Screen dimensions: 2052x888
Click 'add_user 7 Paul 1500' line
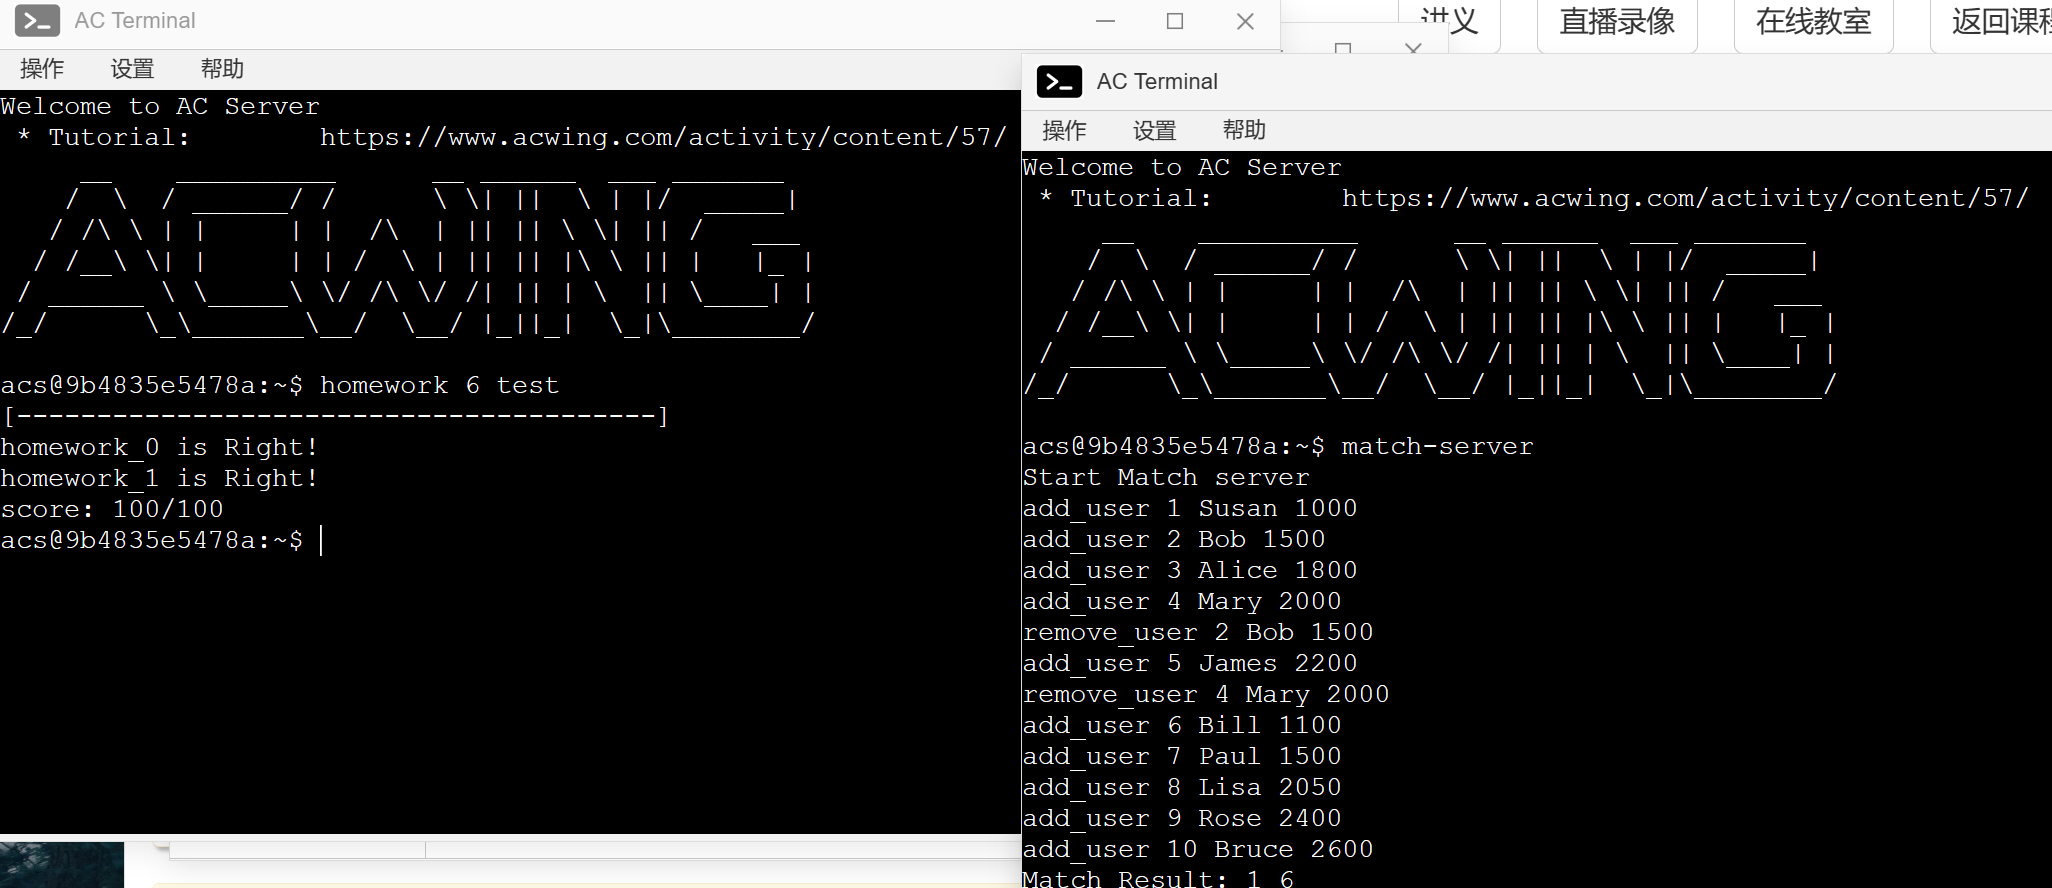[1181, 756]
